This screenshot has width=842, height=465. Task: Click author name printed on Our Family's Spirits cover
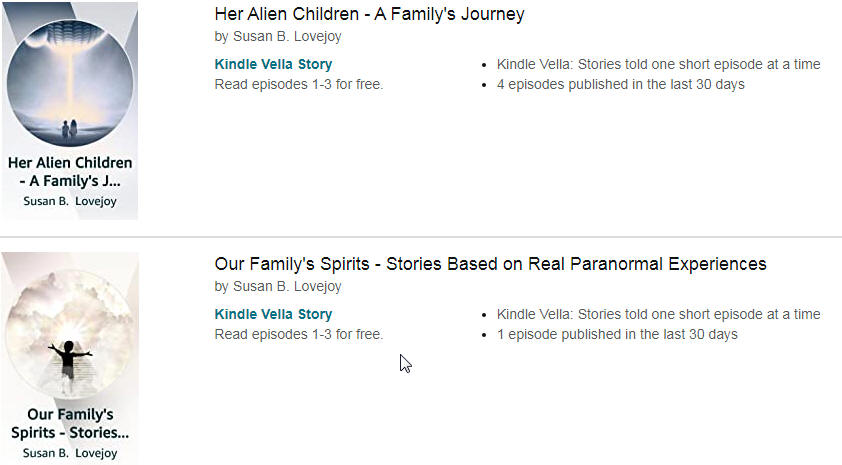(70, 452)
